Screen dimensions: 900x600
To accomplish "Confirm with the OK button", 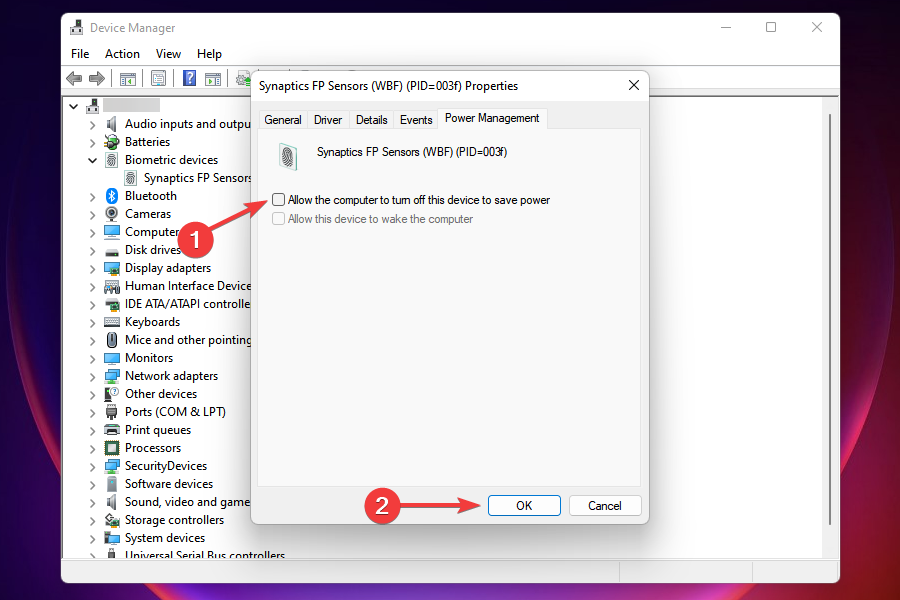I will click(524, 505).
